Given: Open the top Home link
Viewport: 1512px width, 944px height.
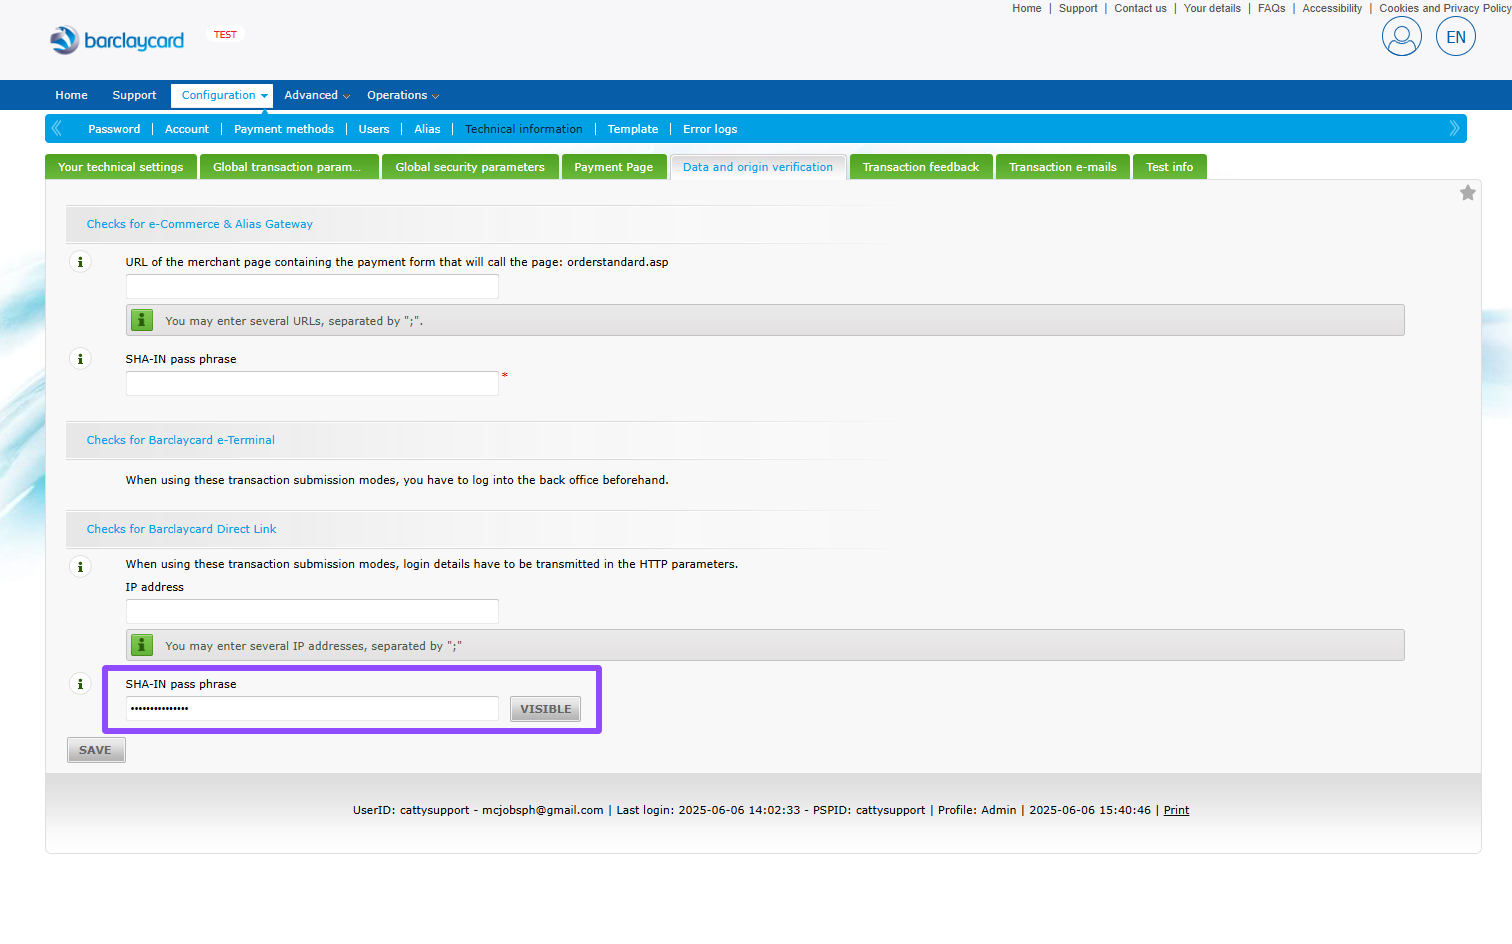Looking at the screenshot, I should point(1026,8).
